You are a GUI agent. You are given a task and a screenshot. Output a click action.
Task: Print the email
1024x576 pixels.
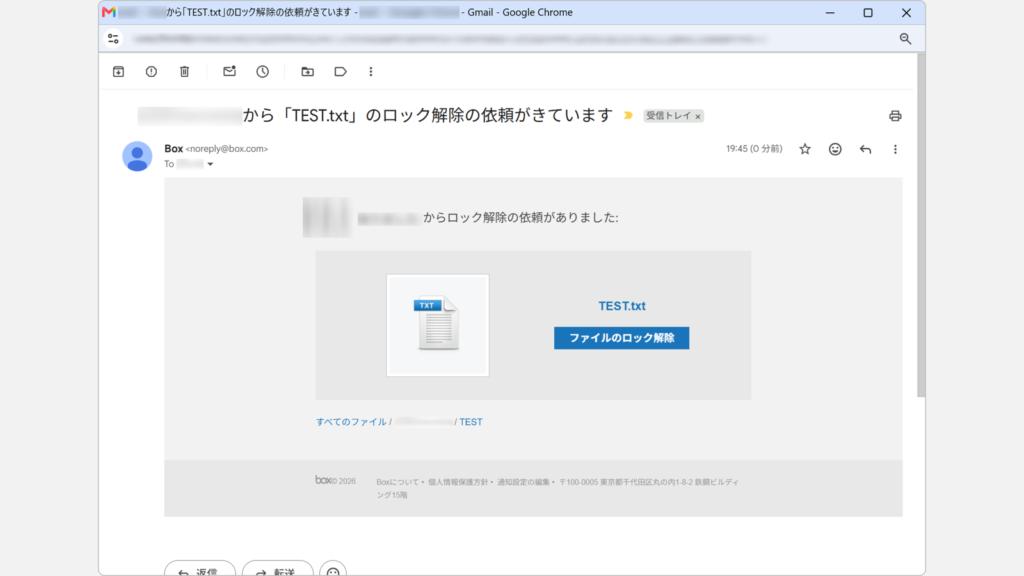pos(895,116)
